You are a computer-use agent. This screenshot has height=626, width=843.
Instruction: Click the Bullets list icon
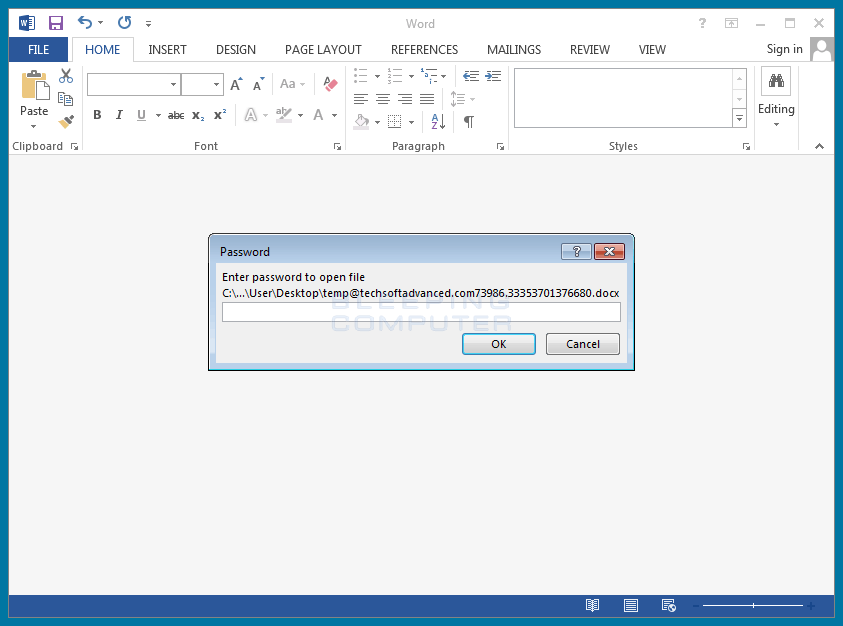(x=361, y=75)
